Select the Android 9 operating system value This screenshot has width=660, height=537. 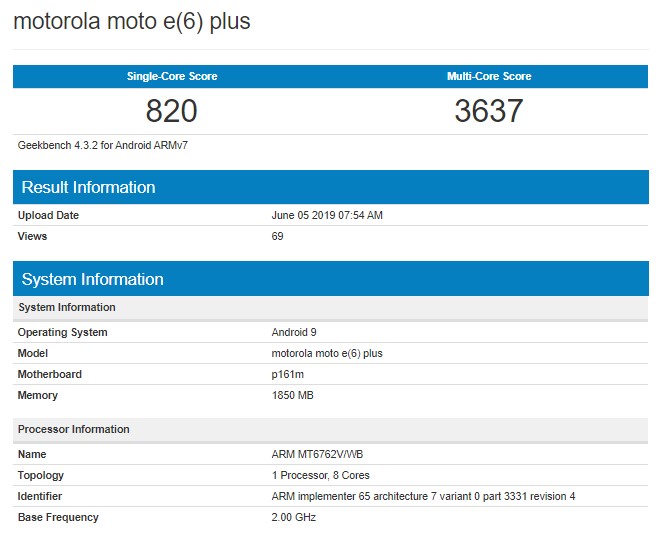[294, 332]
